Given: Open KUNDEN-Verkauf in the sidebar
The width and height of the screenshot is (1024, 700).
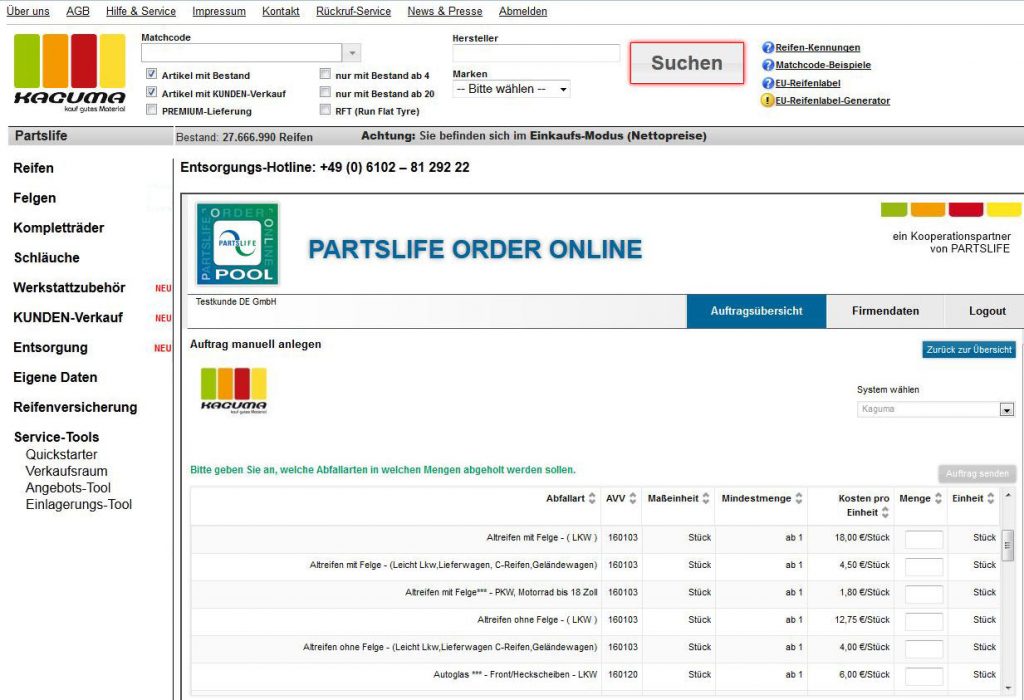Looking at the screenshot, I should (68, 318).
